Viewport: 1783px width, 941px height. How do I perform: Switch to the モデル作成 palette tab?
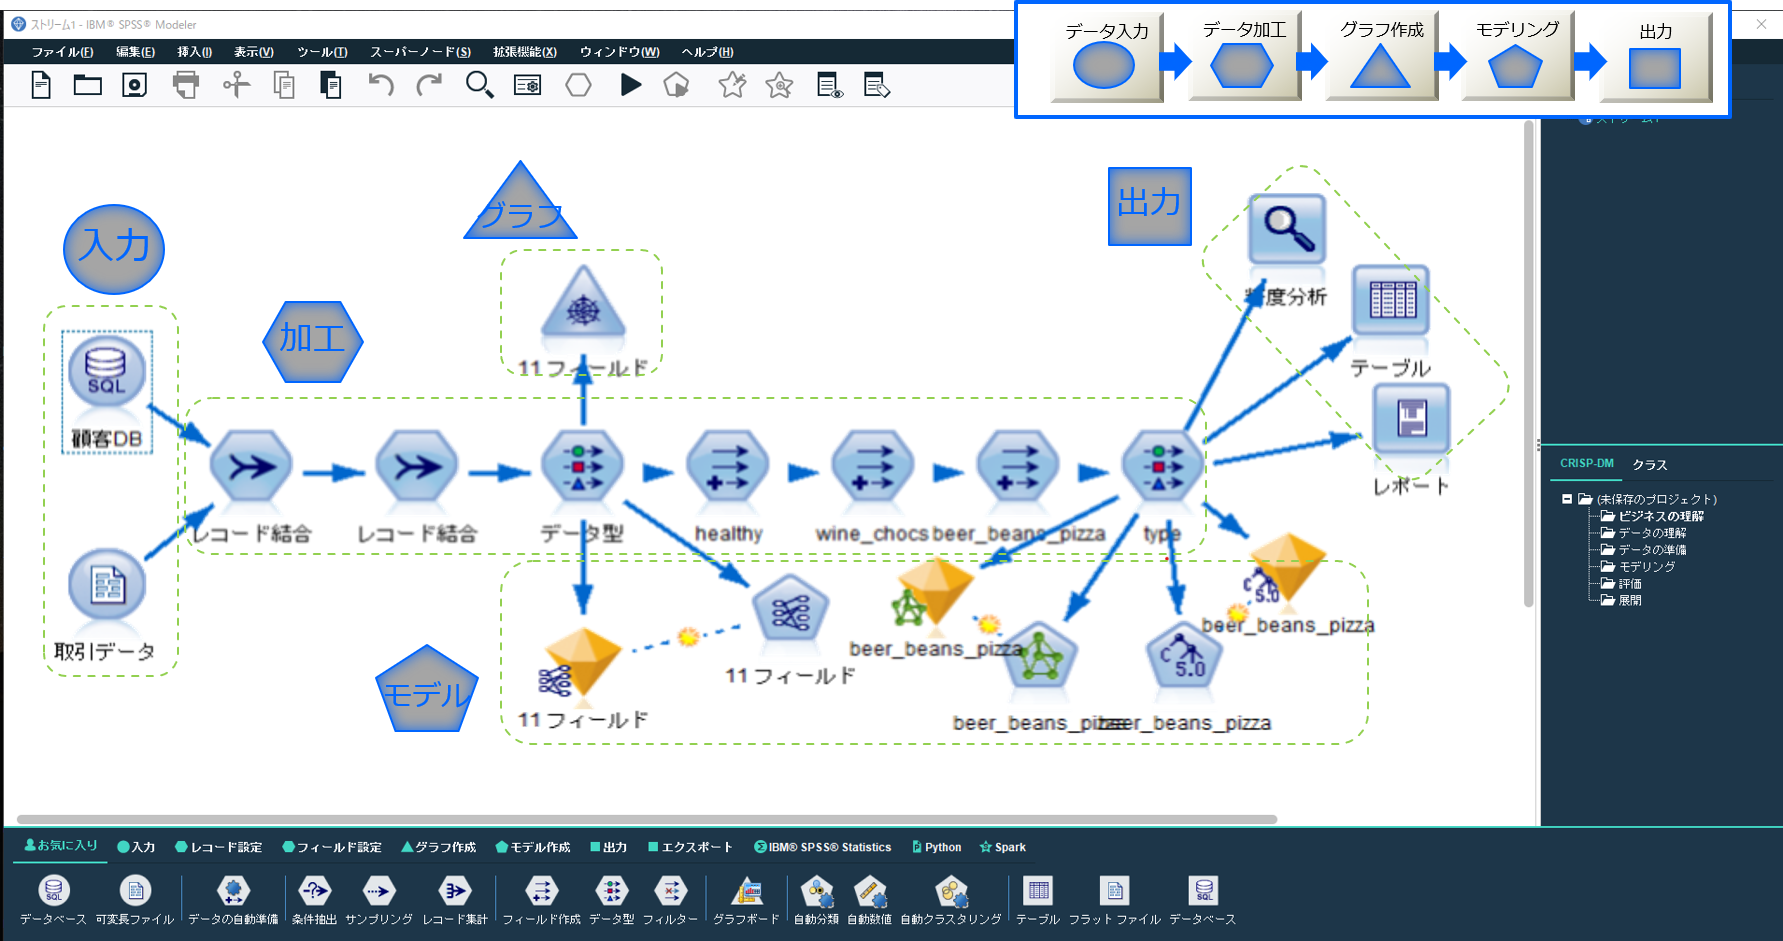coord(533,847)
